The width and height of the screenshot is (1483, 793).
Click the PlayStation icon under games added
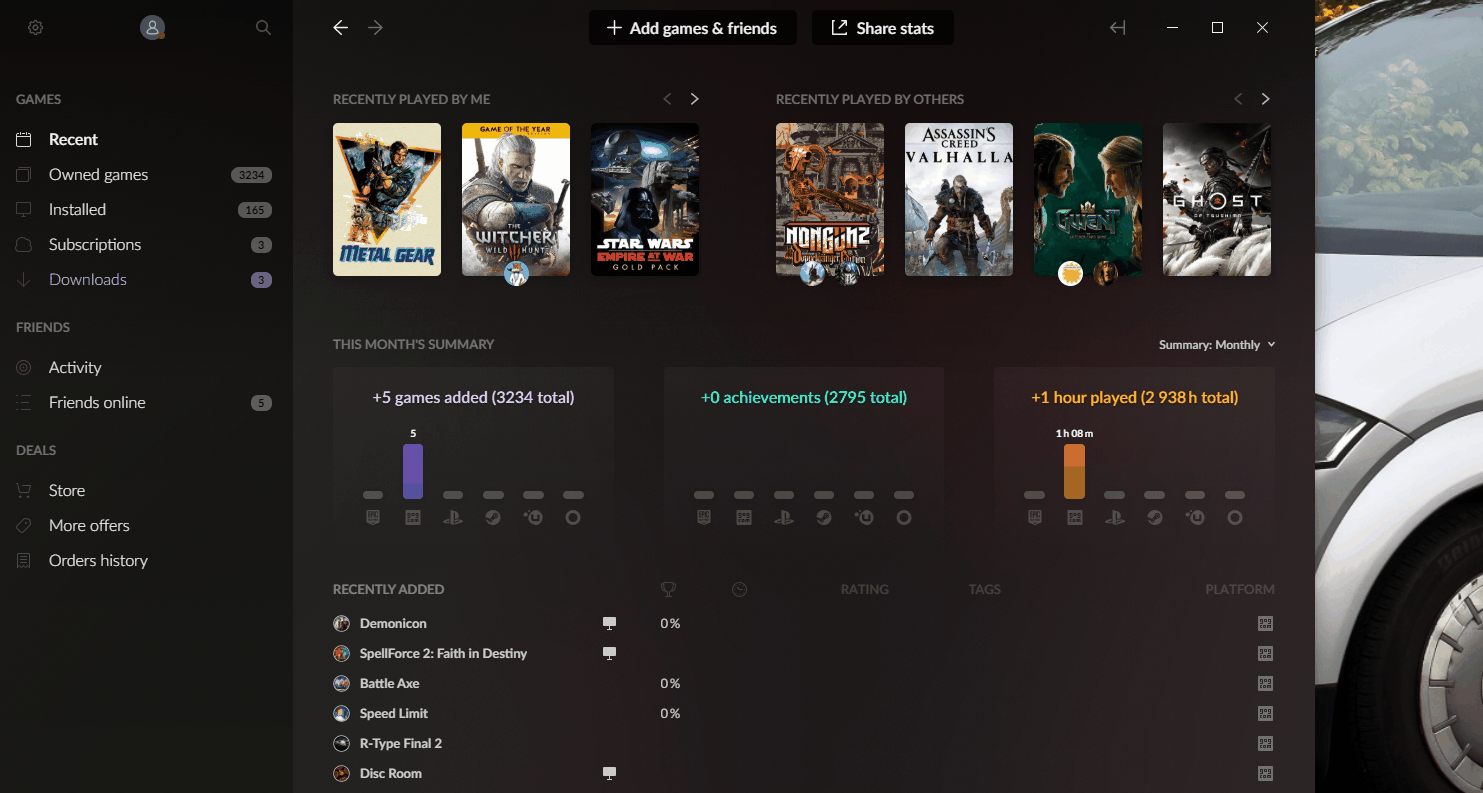point(453,518)
